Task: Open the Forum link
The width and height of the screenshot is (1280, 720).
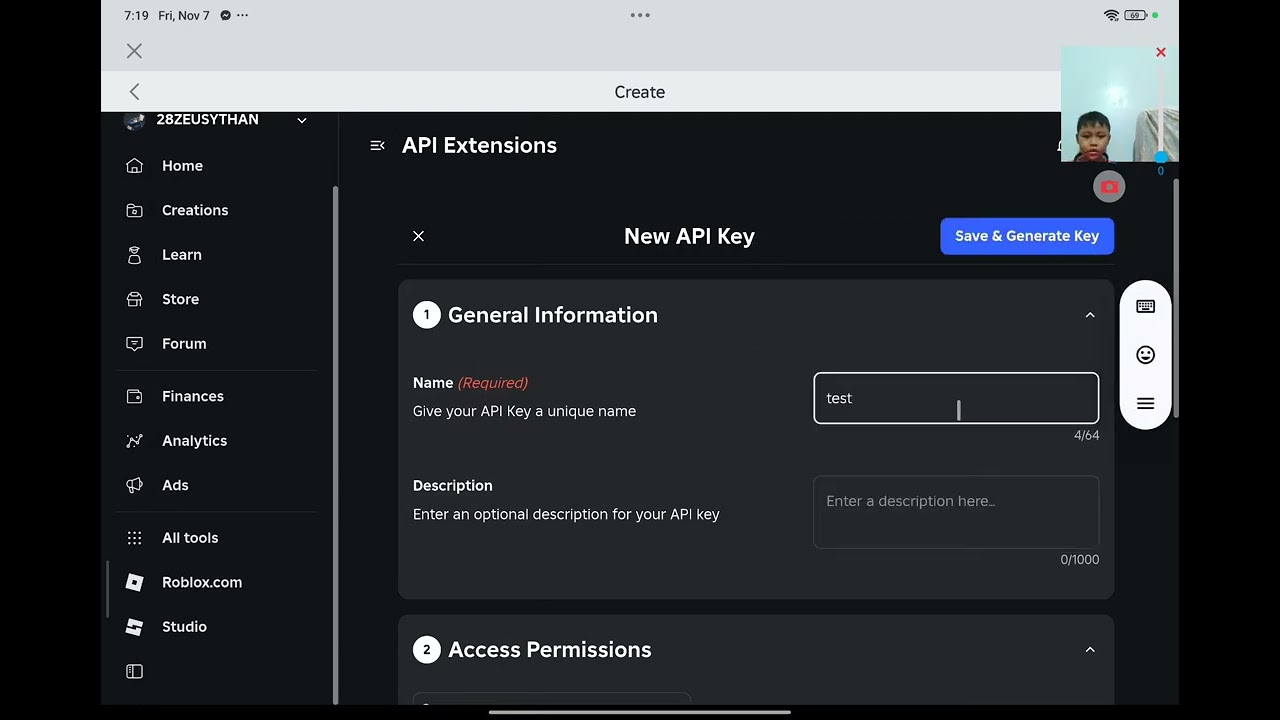Action: [184, 343]
